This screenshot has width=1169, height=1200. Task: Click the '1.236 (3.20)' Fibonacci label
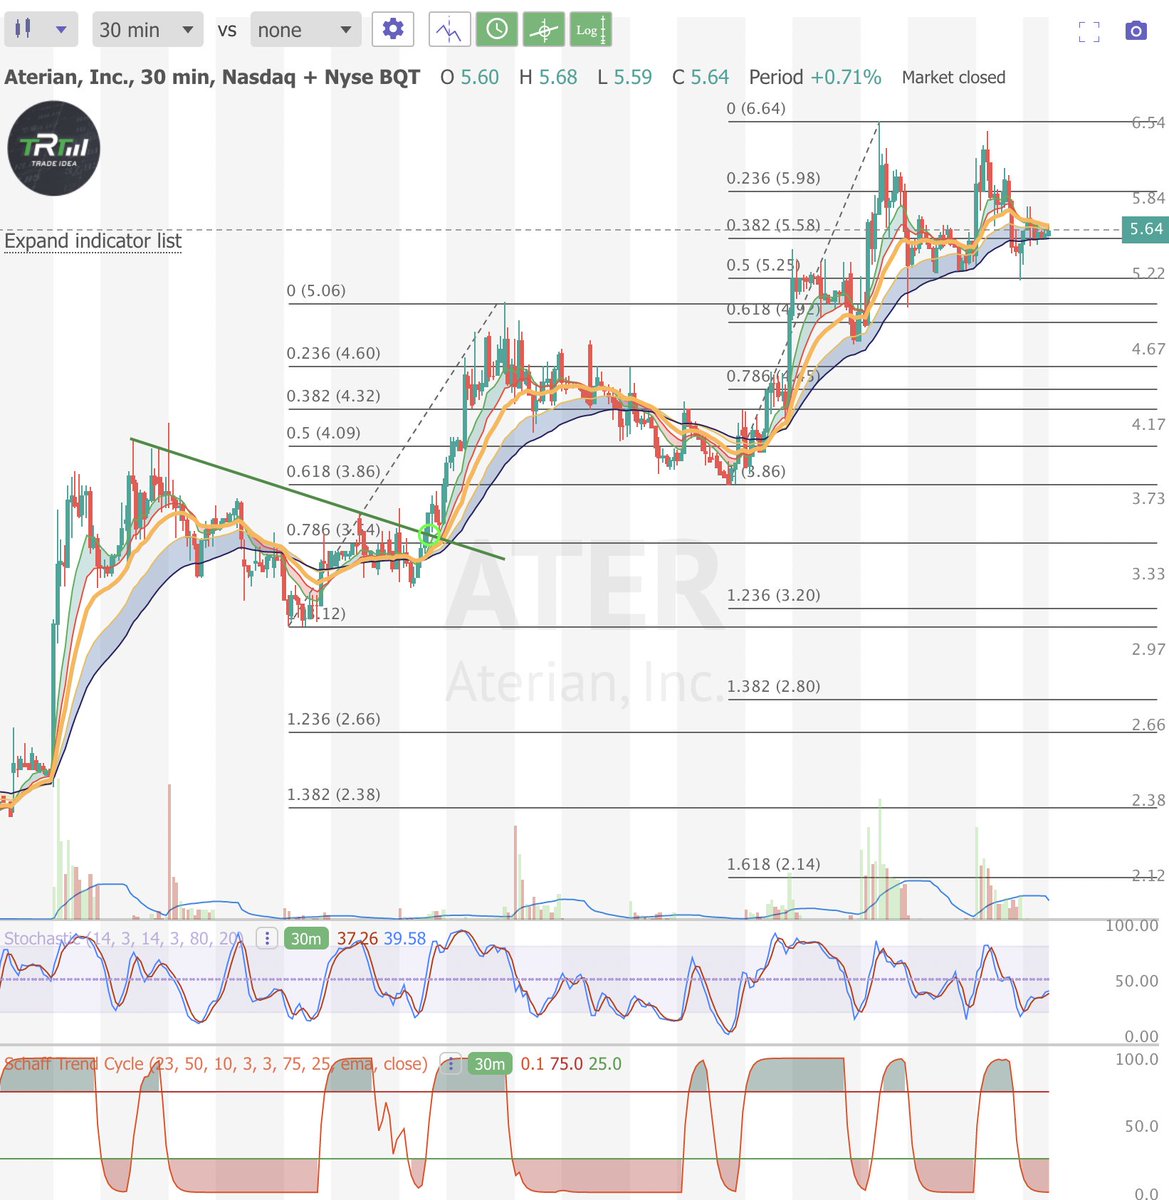tap(773, 595)
